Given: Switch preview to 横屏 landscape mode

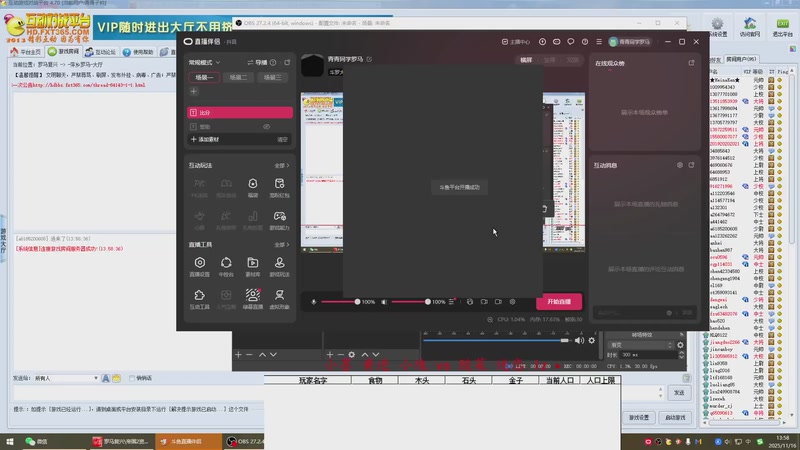Looking at the screenshot, I should pos(526,60).
